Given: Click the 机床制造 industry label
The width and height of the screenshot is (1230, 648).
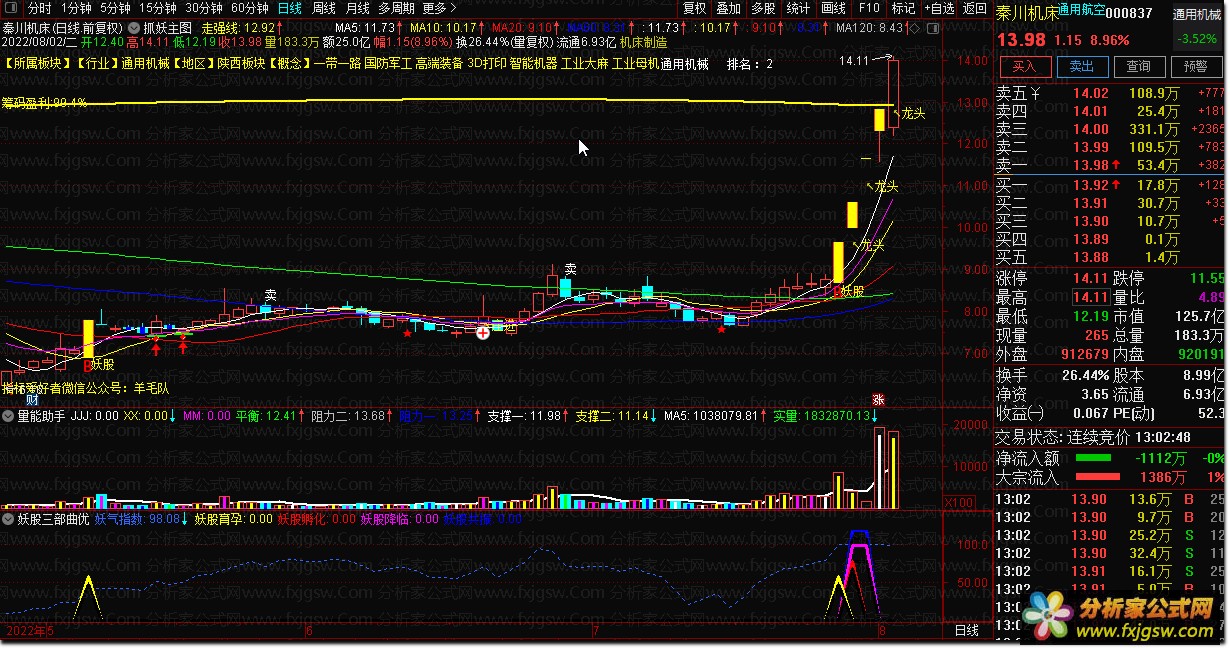Looking at the screenshot, I should 643,43.
